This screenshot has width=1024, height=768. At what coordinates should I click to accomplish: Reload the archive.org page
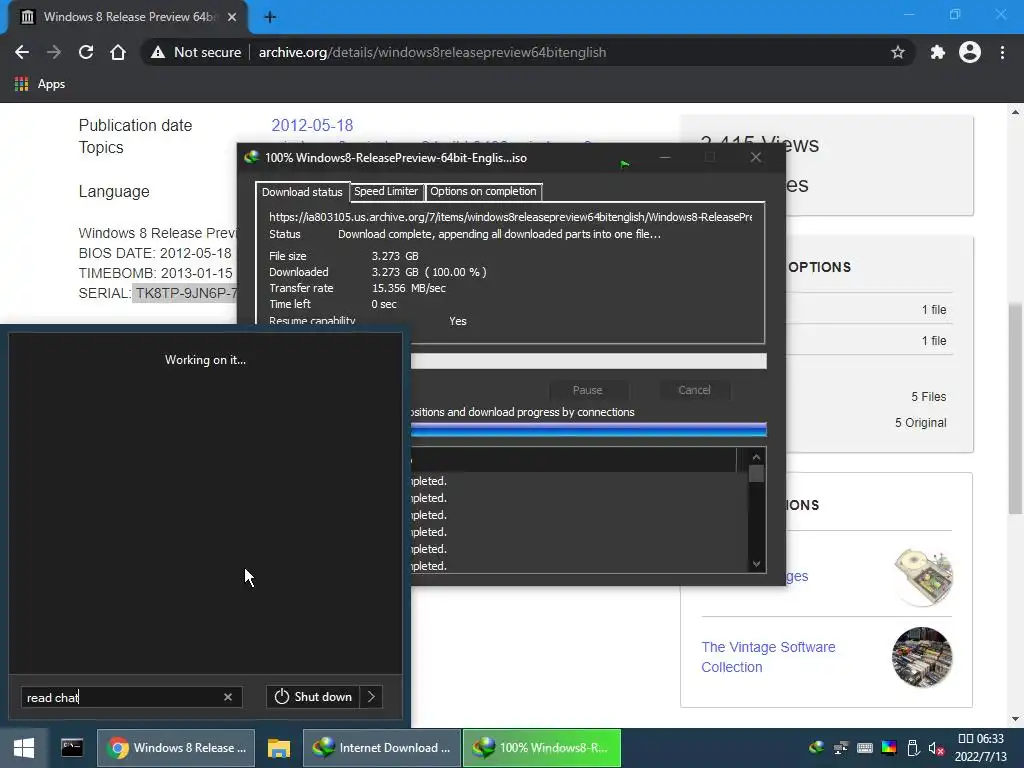pos(86,52)
